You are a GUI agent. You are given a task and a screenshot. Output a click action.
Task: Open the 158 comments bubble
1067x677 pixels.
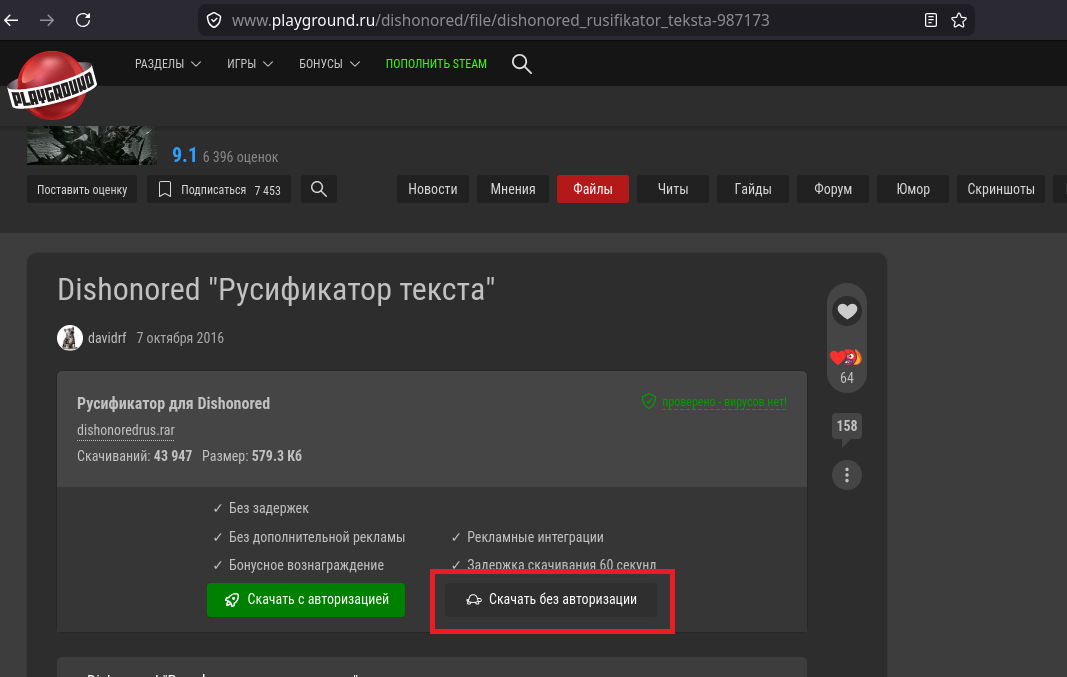point(847,427)
